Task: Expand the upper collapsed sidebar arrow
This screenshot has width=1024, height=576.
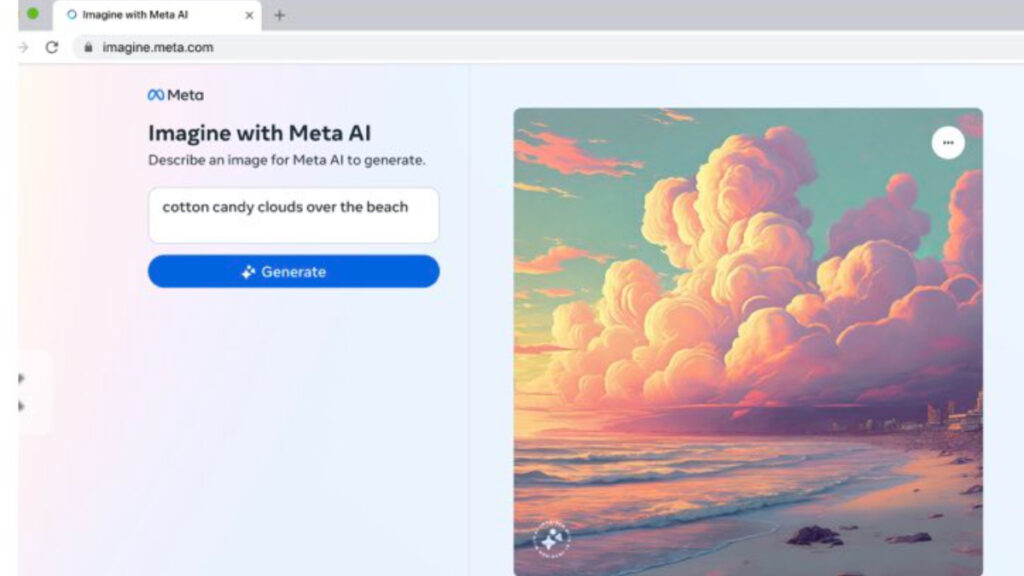Action: coord(22,377)
